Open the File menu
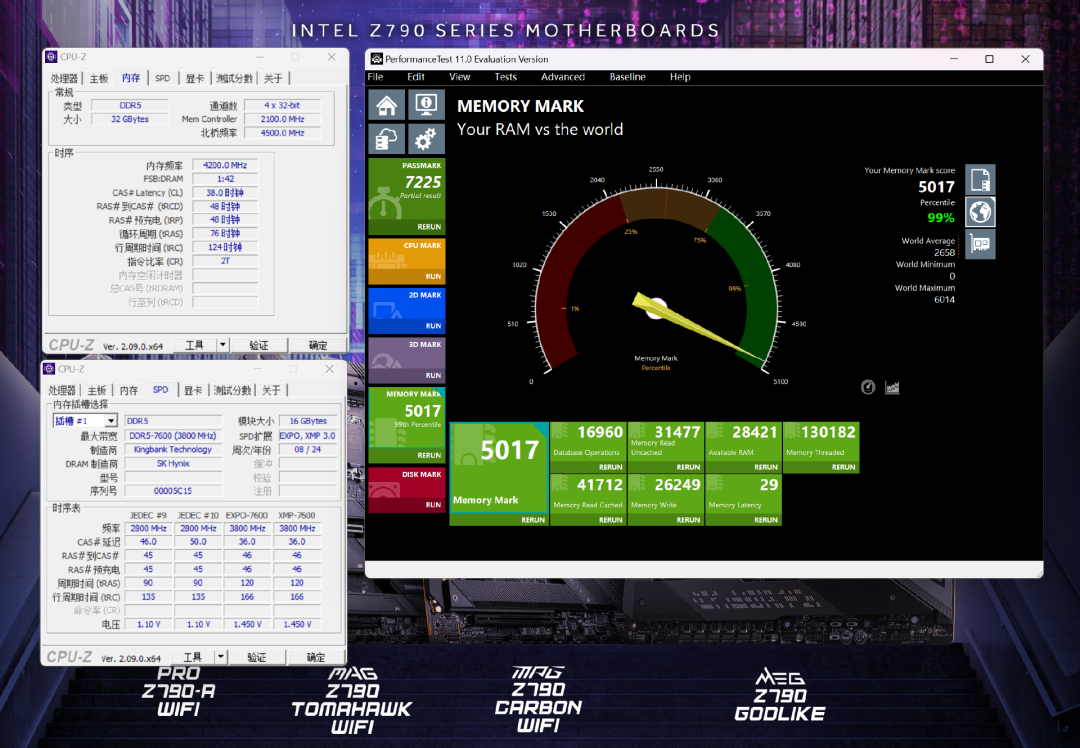The image size is (1080, 748). point(375,77)
